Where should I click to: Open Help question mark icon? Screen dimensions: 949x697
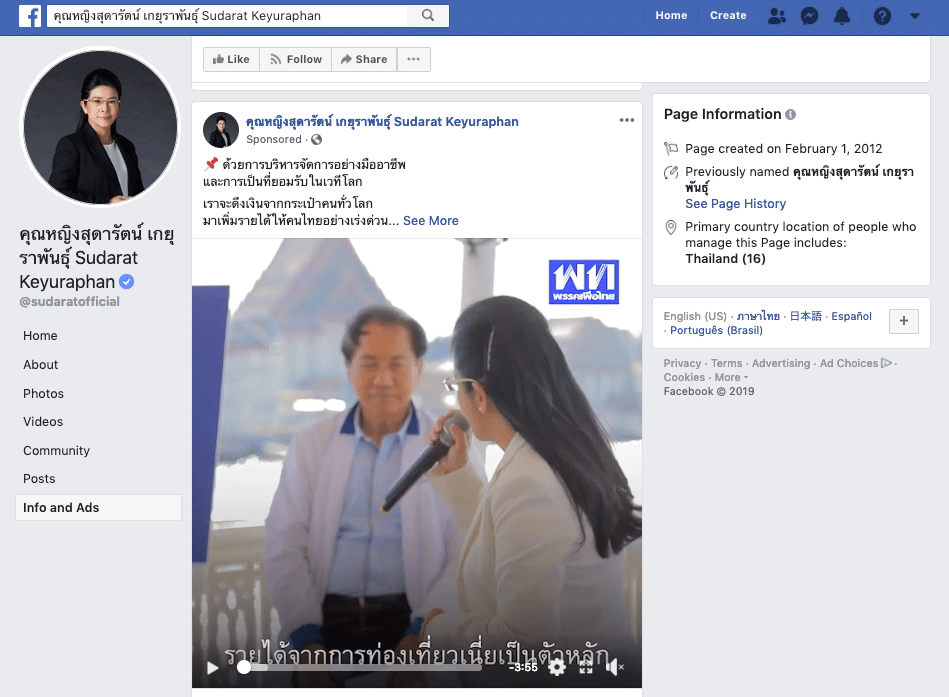[x=882, y=16]
